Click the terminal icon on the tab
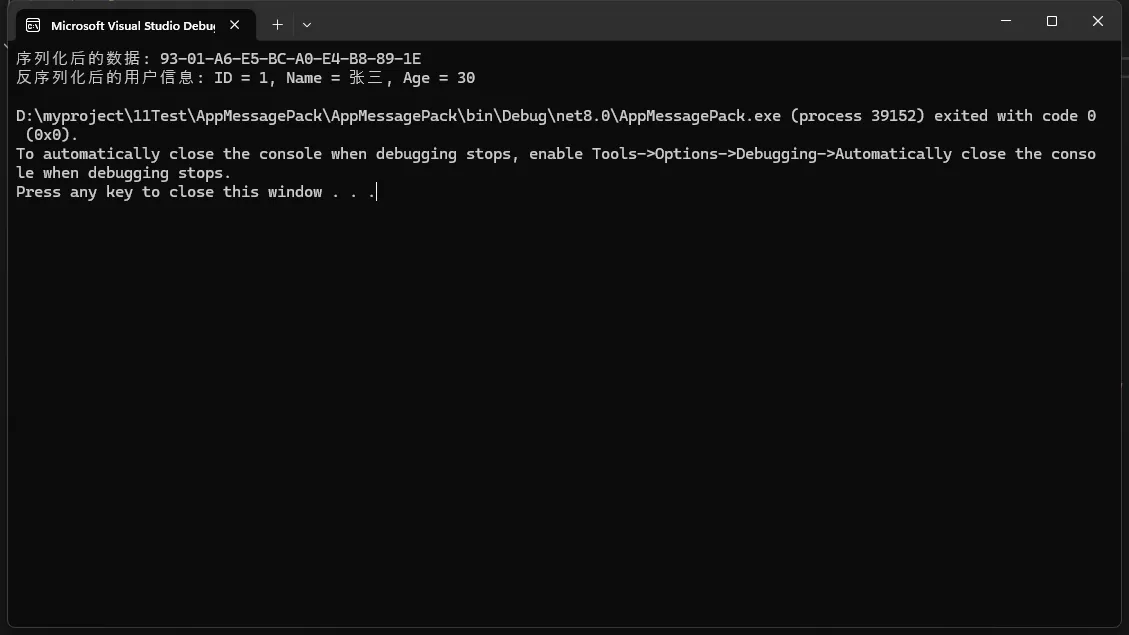The image size is (1129, 635). [33, 25]
